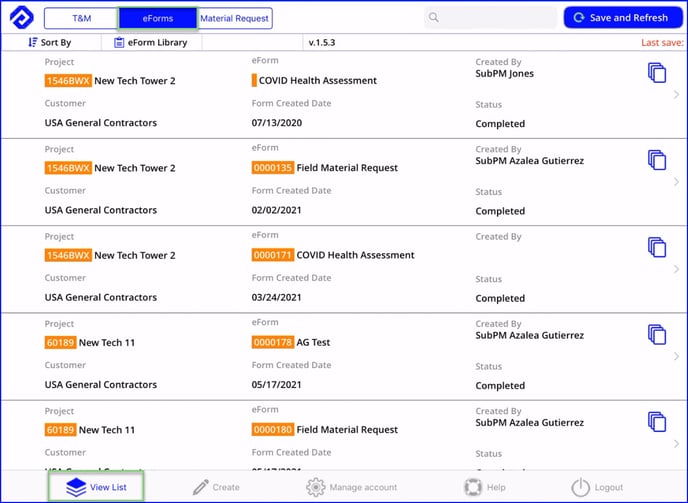Image resolution: width=688 pixels, height=503 pixels.
Task: Click the Sort By sort icon
Action: [x=32, y=42]
